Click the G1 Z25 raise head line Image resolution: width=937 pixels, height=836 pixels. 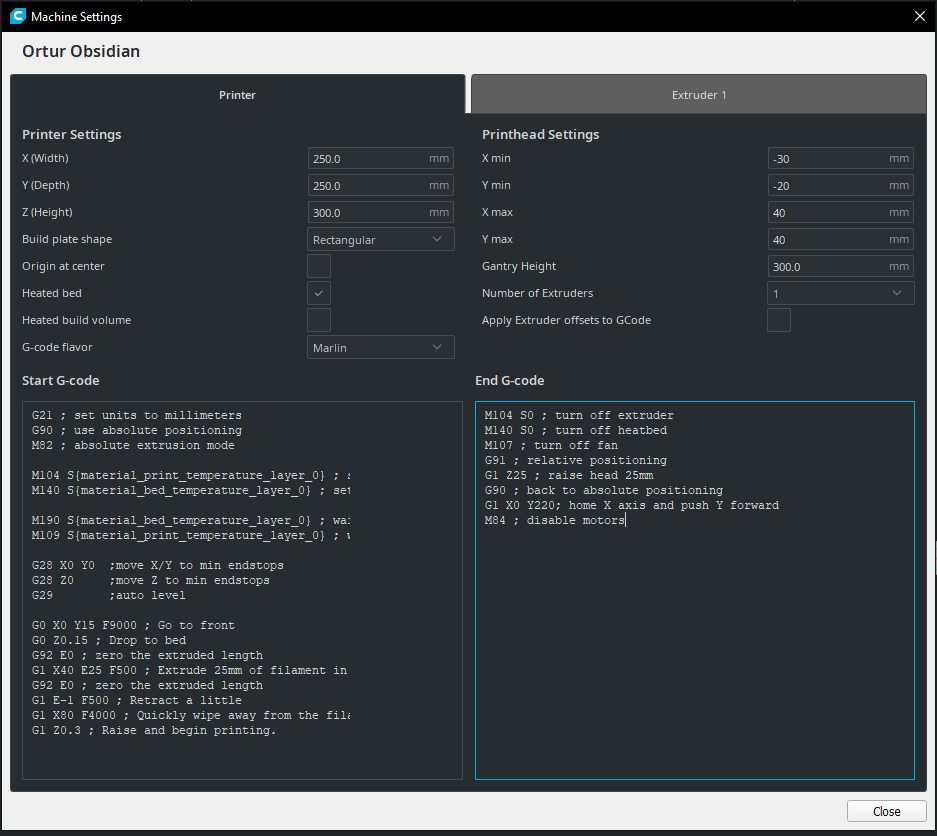[x=569, y=475]
